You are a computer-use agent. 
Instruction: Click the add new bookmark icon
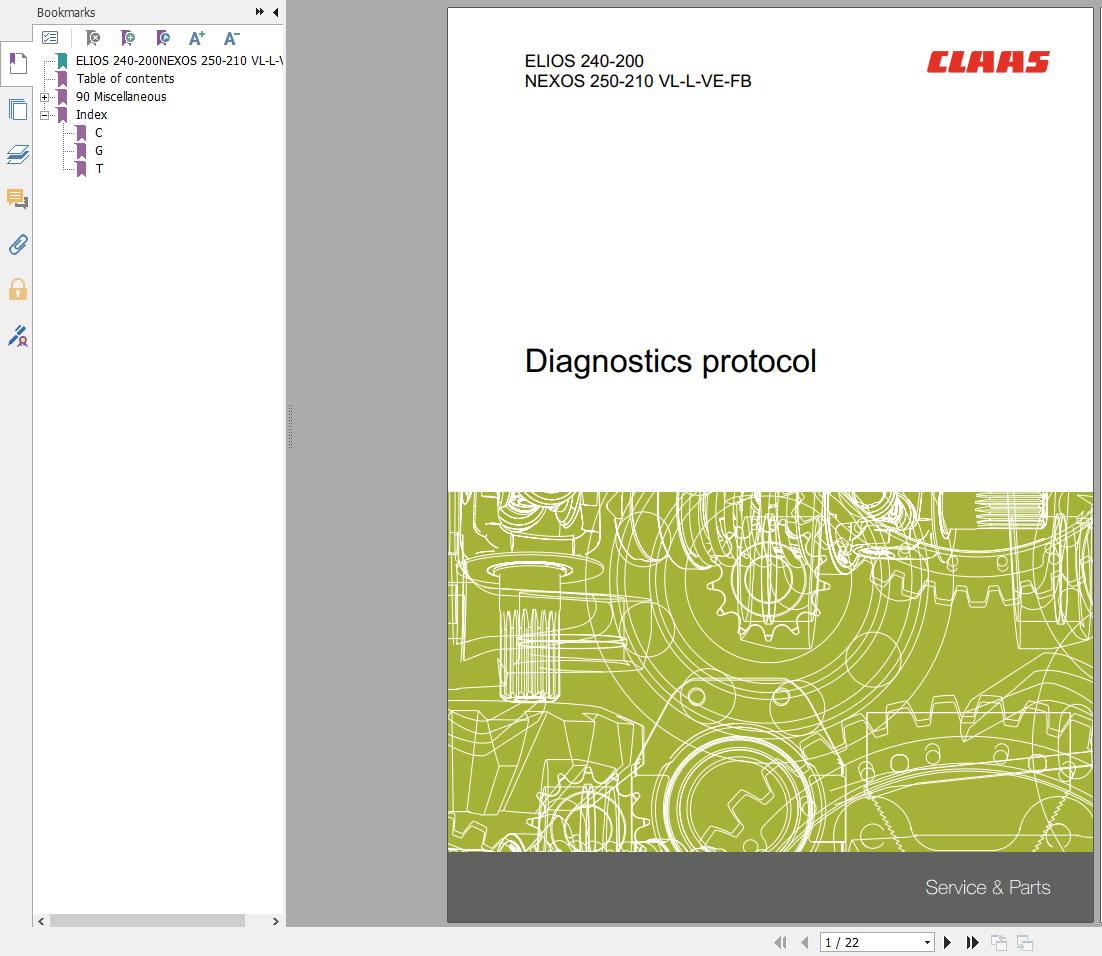tap(127, 38)
